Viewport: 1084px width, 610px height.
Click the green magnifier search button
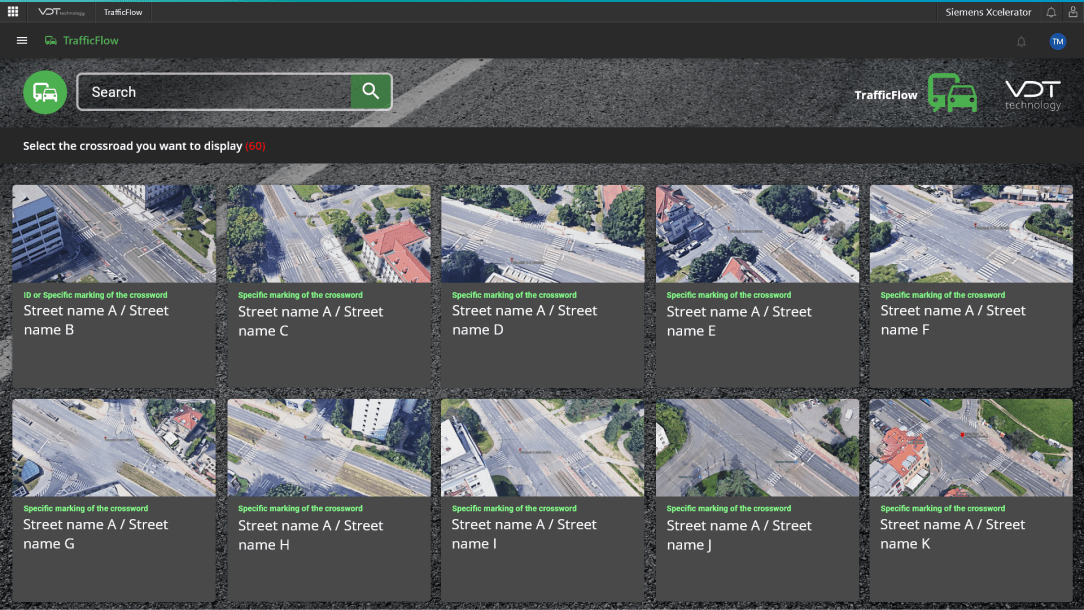pos(371,91)
